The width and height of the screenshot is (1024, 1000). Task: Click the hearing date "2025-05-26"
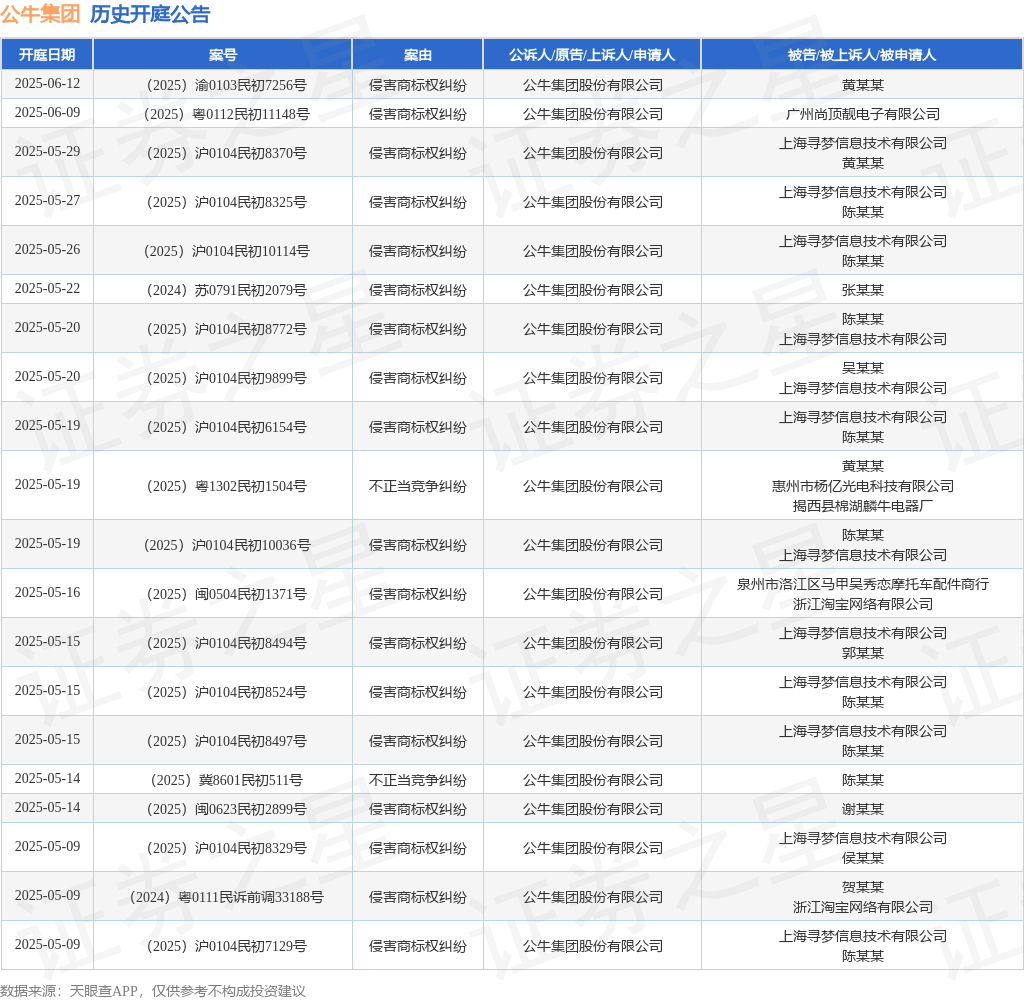(47, 250)
